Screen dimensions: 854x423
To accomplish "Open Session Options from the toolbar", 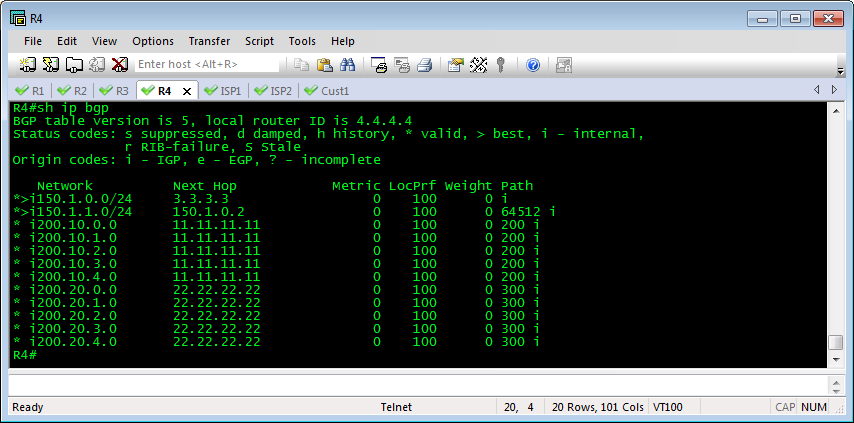I will tap(455, 65).
